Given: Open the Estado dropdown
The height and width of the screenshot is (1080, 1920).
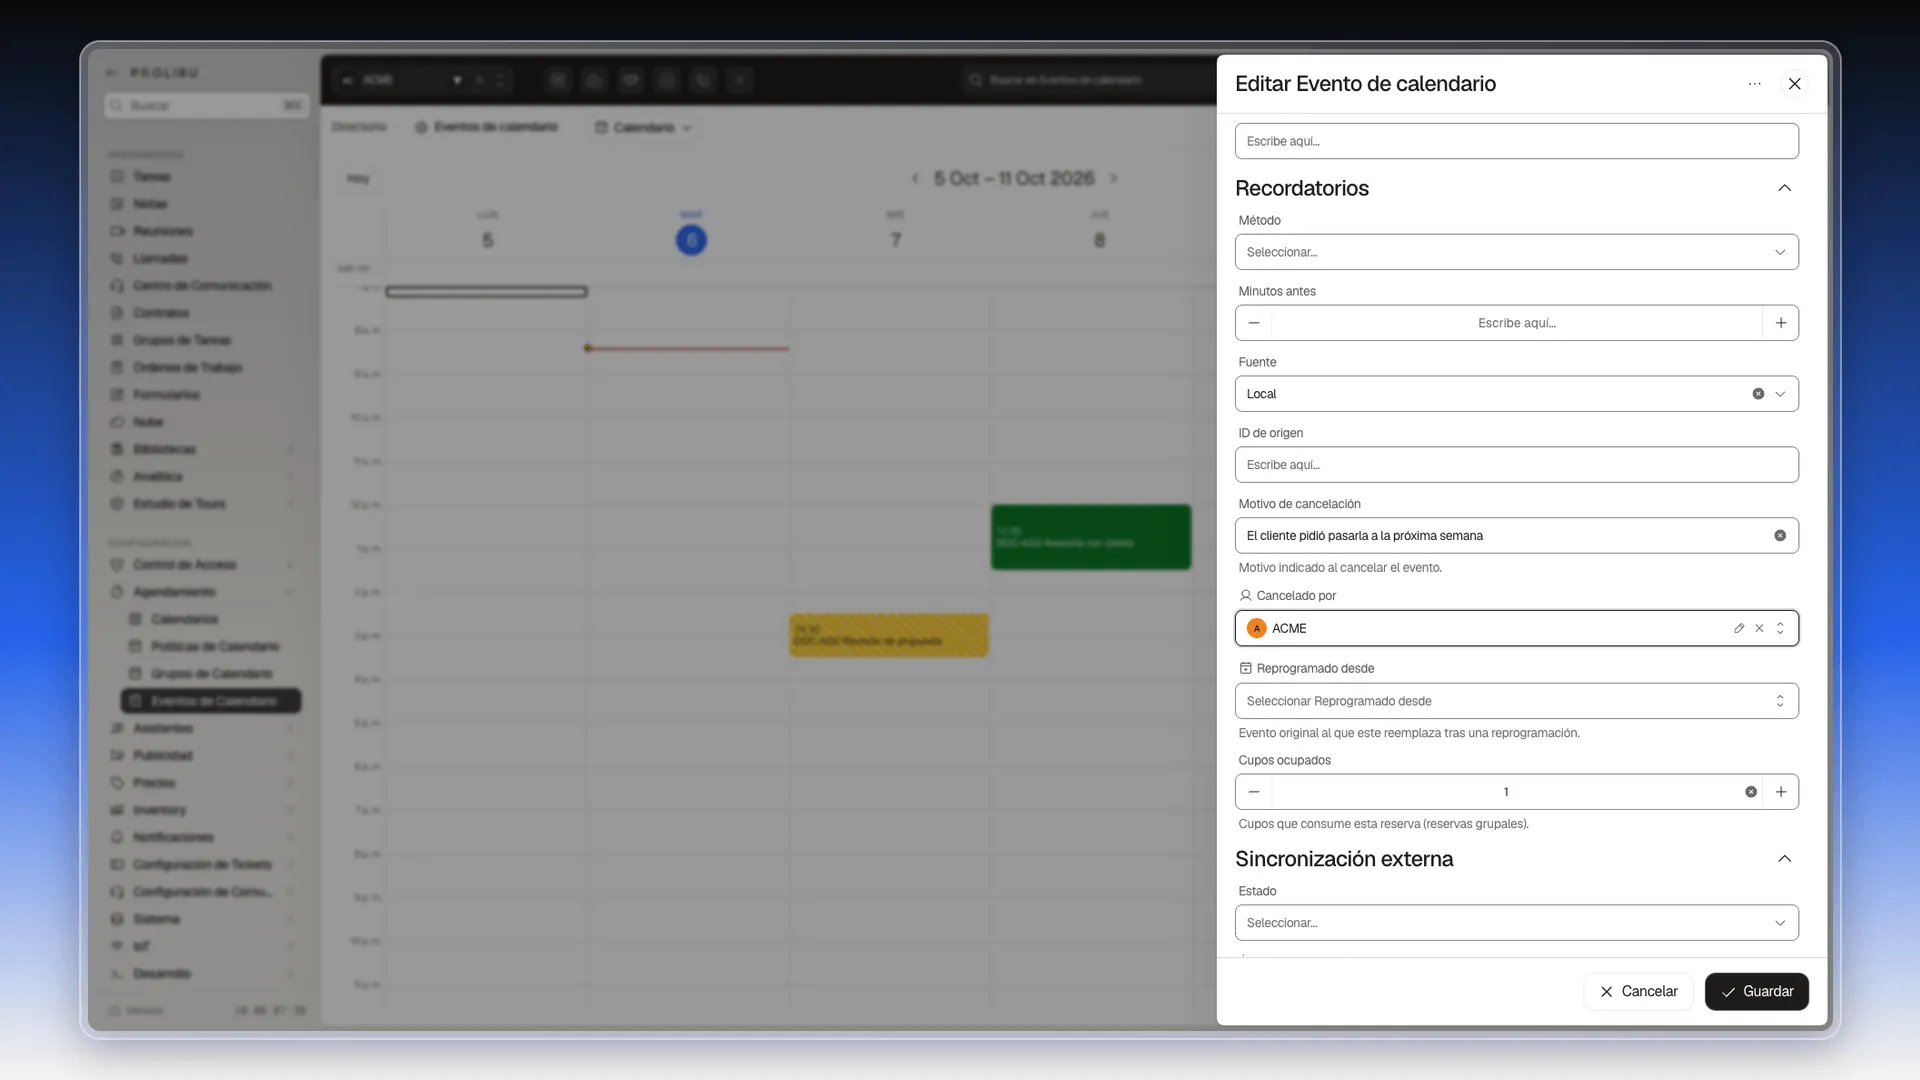Looking at the screenshot, I should tap(1516, 923).
